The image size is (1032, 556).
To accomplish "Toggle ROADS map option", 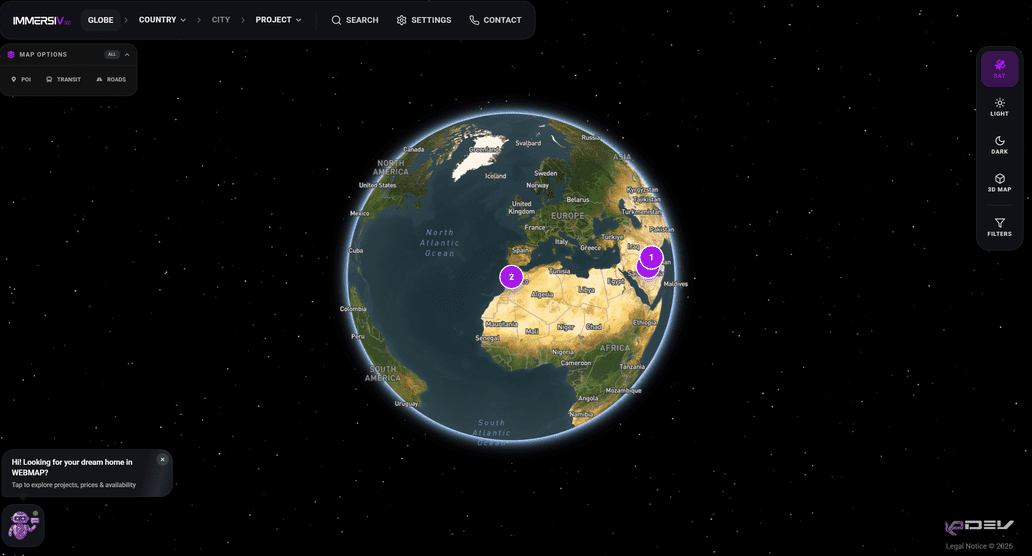I will click(x=111, y=80).
